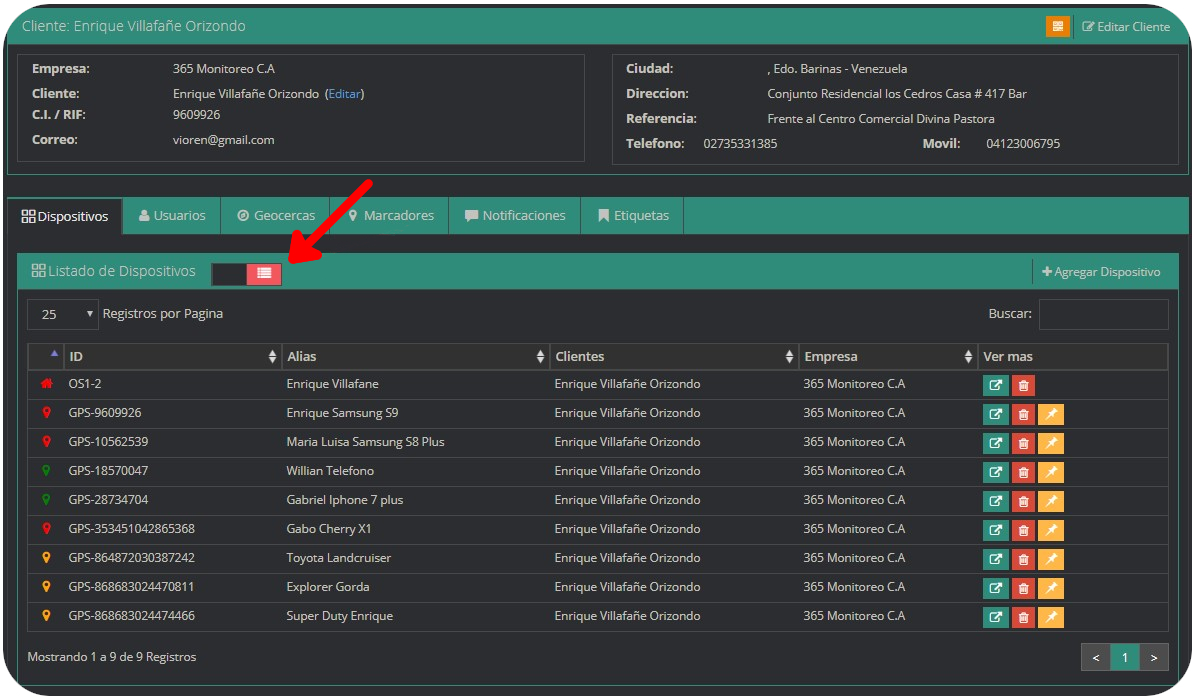
Task: Delete the OS1-2 device row
Action: (x=1023, y=386)
